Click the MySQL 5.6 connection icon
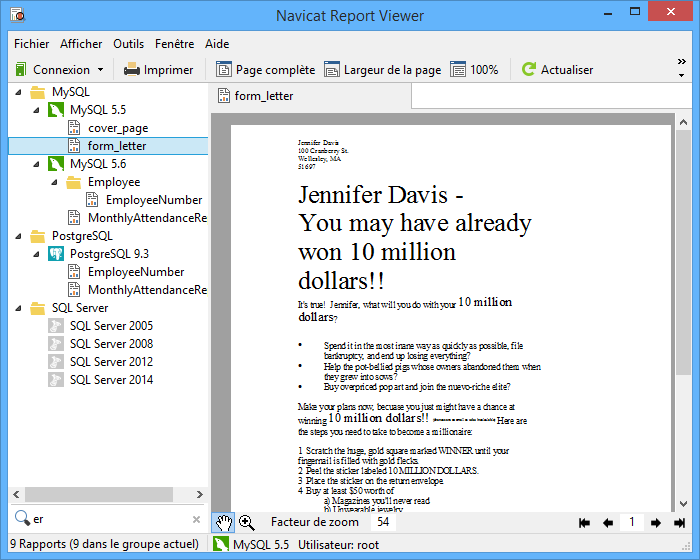The image size is (700, 560). point(56,164)
